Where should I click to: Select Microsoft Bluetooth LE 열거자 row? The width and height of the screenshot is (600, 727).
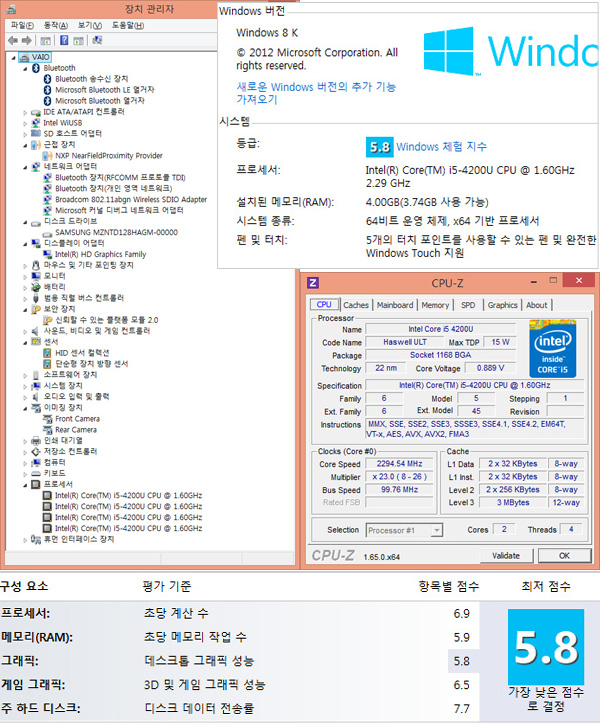click(x=104, y=90)
